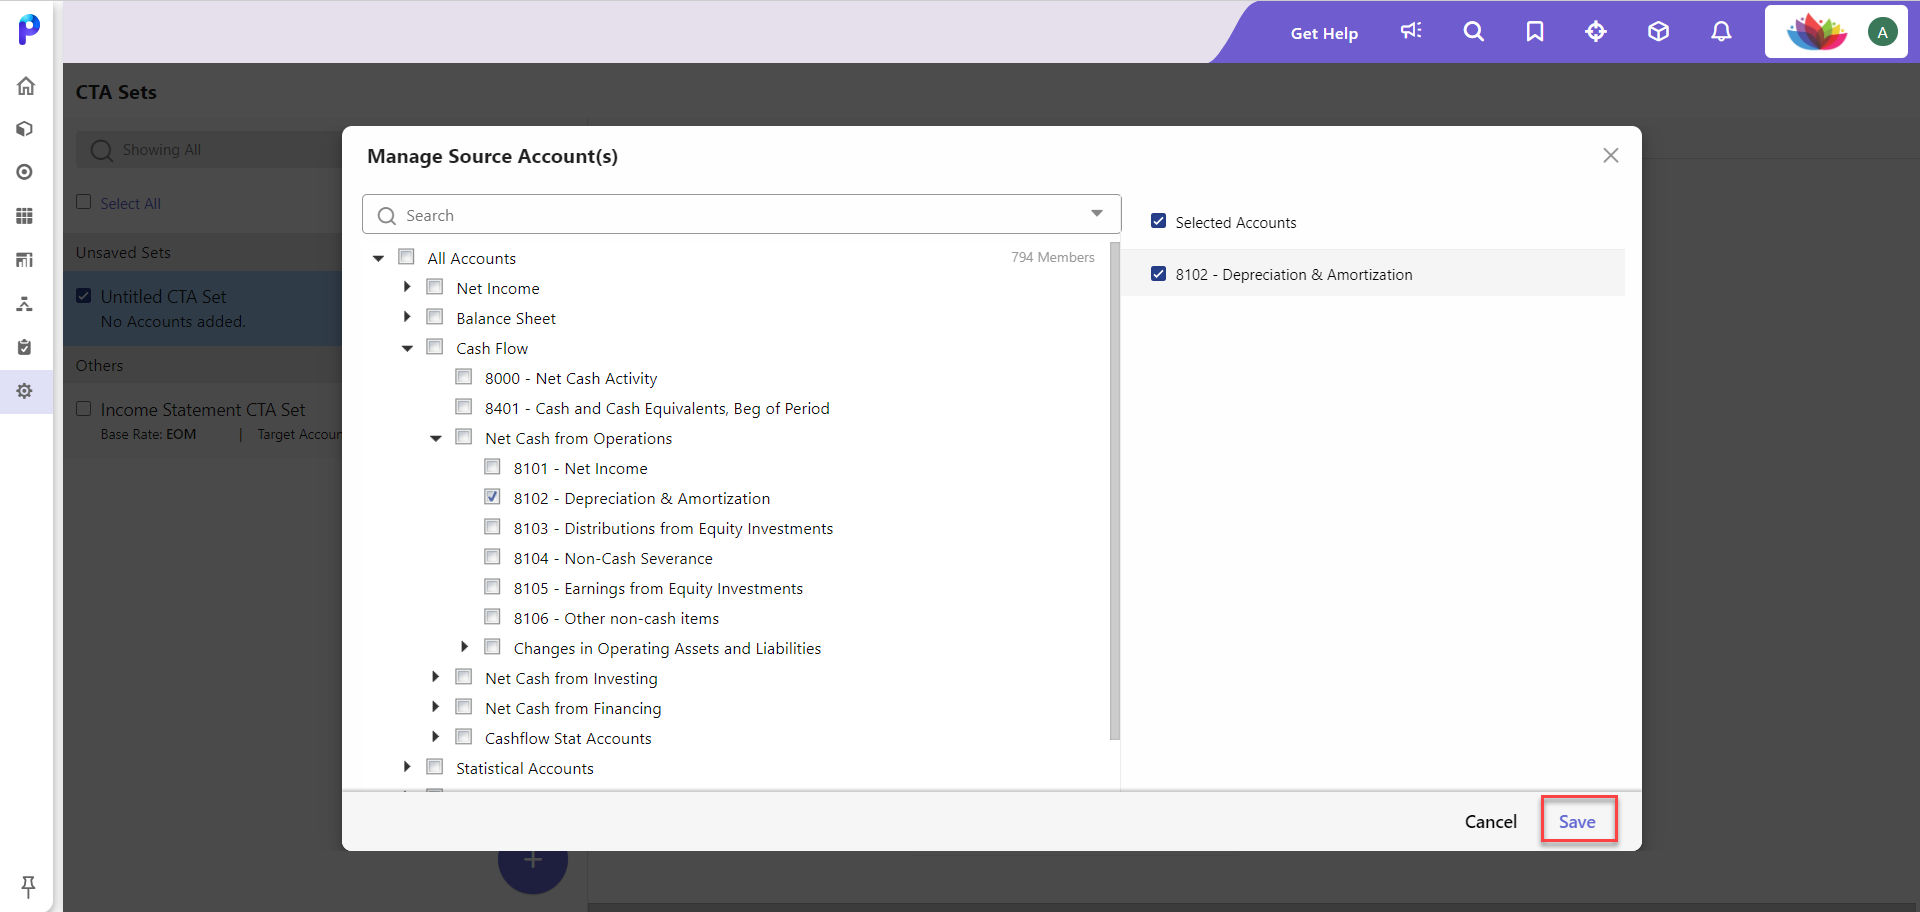The image size is (1920, 912).
Task: Open the target circle icon in sidebar
Action: point(25,172)
